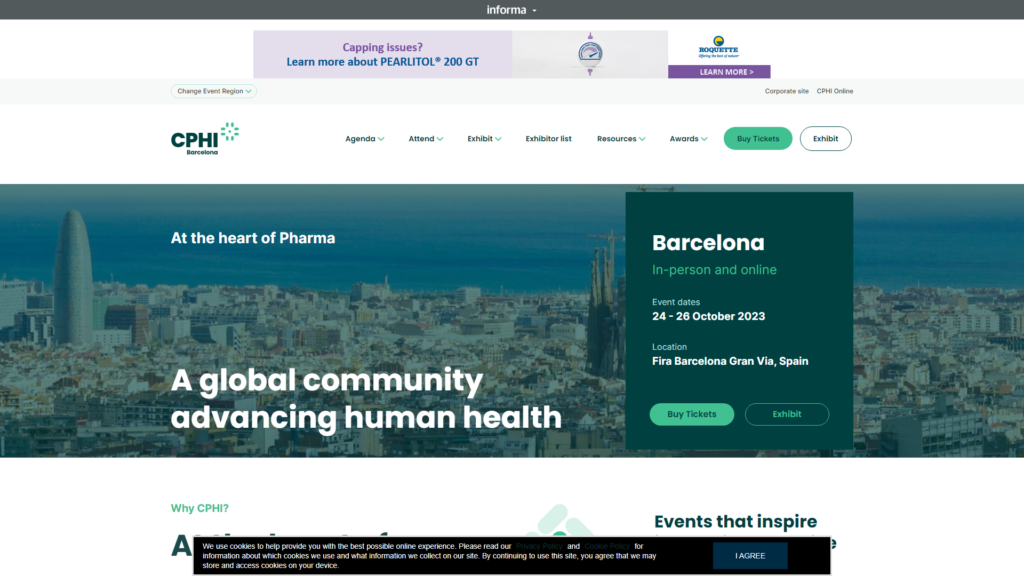Screen dimensions: 1024x576
Task: Click 'Fira Barcelona Gran Via, Spain' location
Action: tap(730, 361)
